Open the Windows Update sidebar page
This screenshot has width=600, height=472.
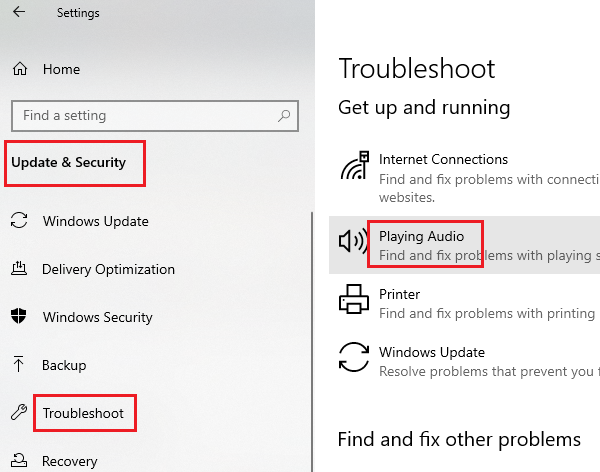[95, 221]
